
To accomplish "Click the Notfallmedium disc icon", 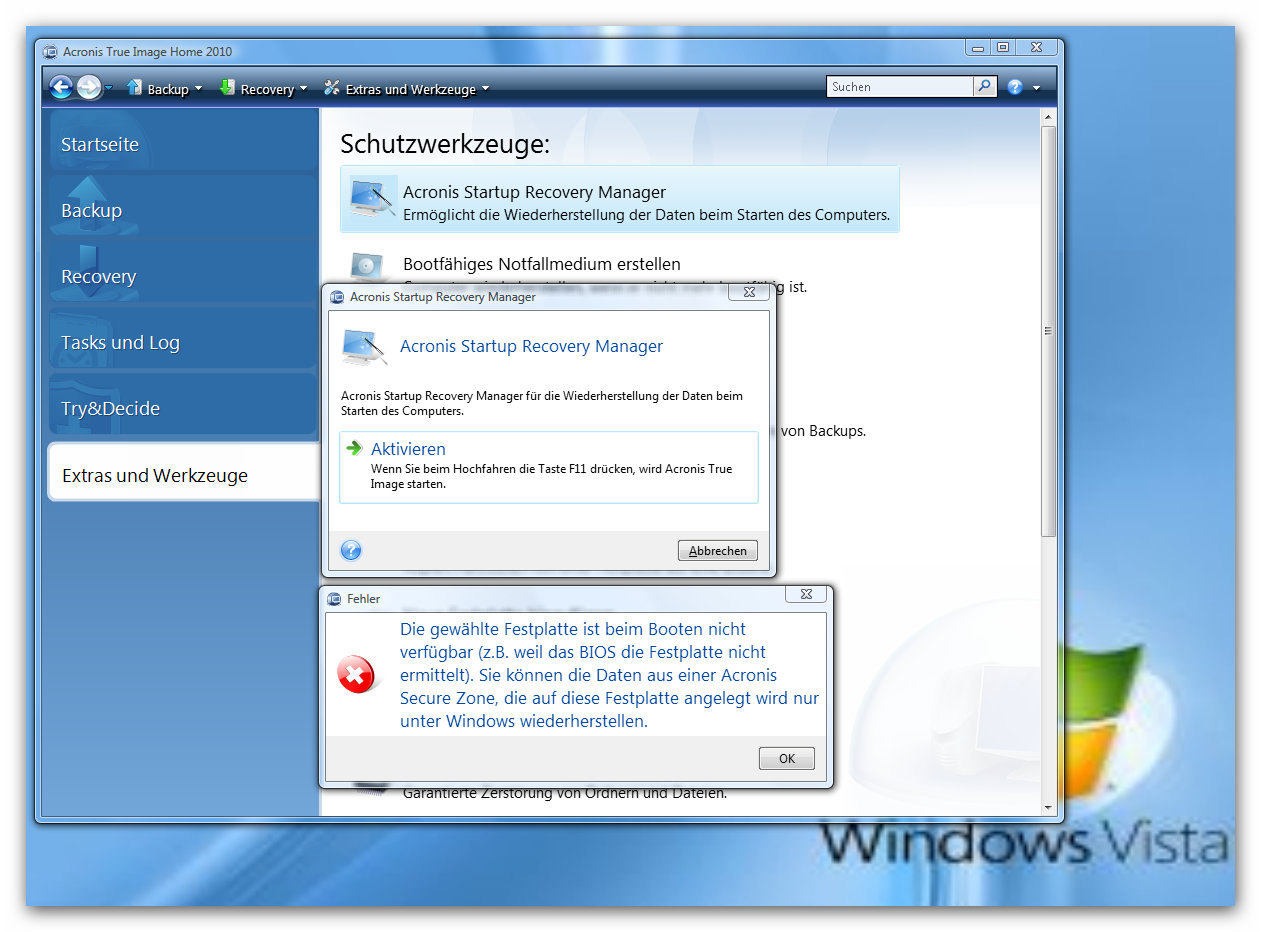I will pos(367,266).
